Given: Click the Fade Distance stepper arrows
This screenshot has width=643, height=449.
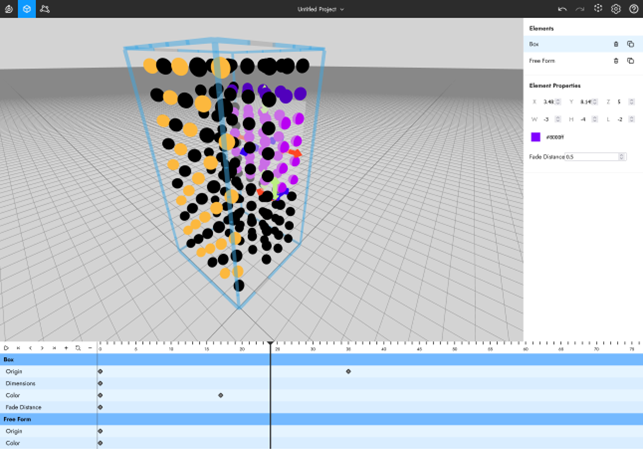Looking at the screenshot, I should click(x=622, y=157).
